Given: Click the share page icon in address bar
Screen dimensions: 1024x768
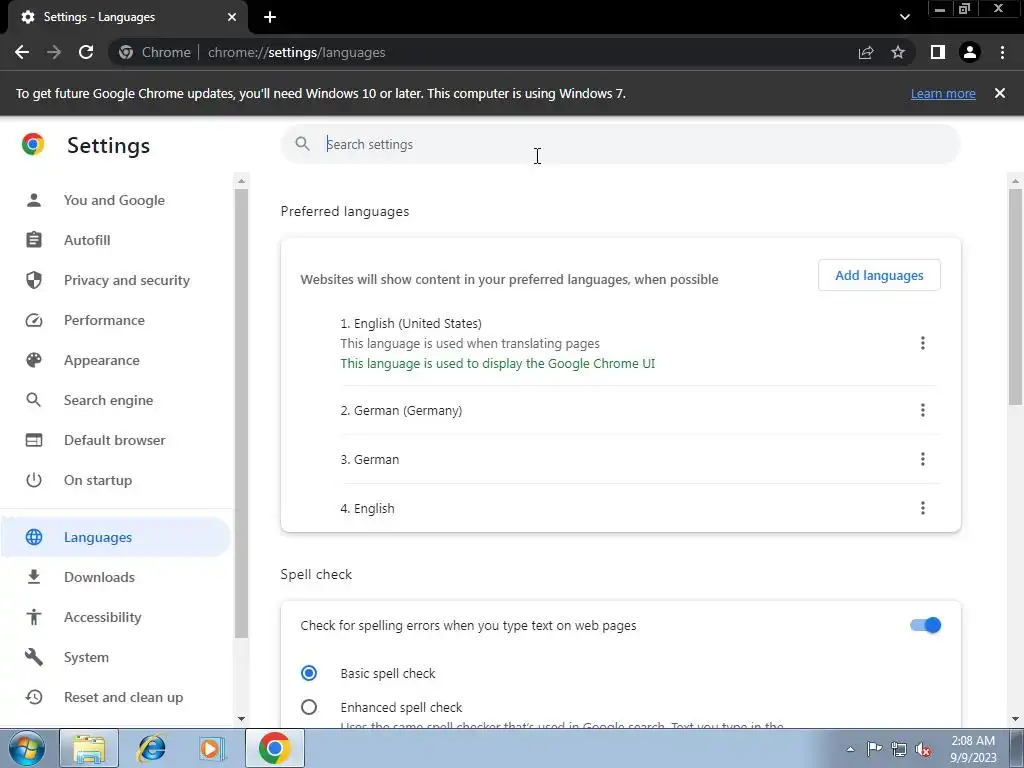Looking at the screenshot, I should click(x=866, y=52).
